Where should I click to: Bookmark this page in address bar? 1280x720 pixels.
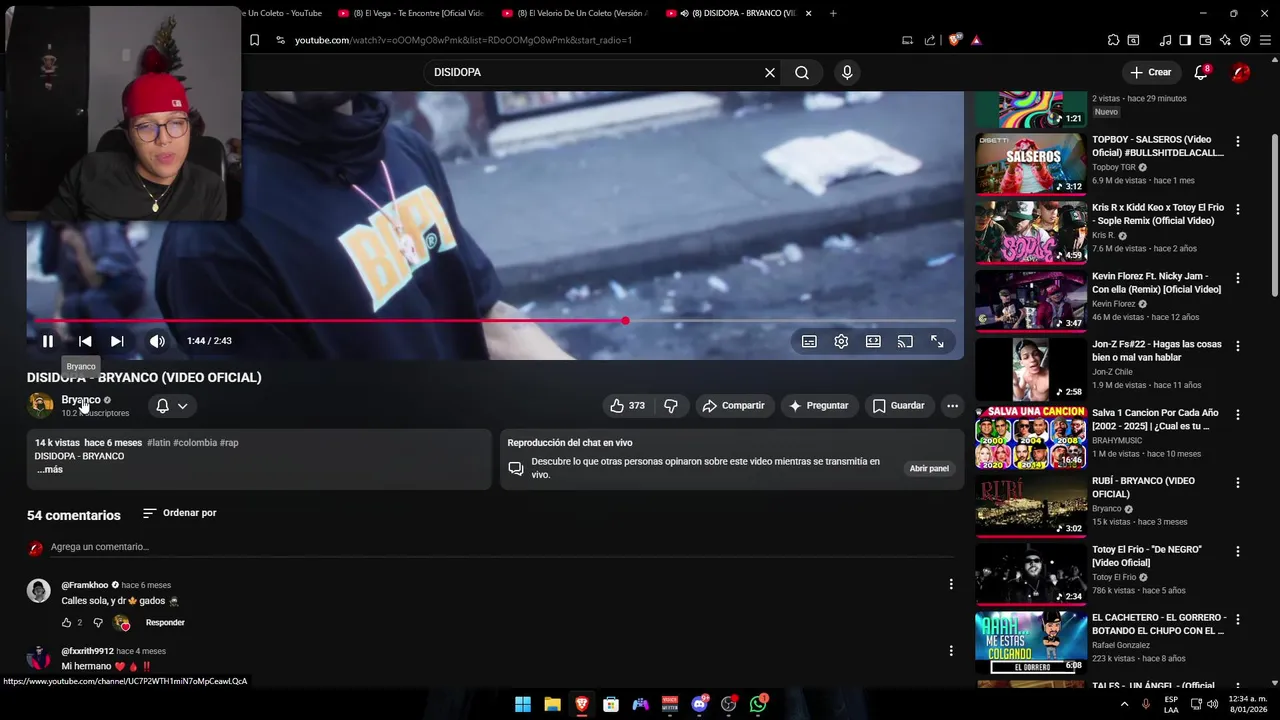click(254, 40)
